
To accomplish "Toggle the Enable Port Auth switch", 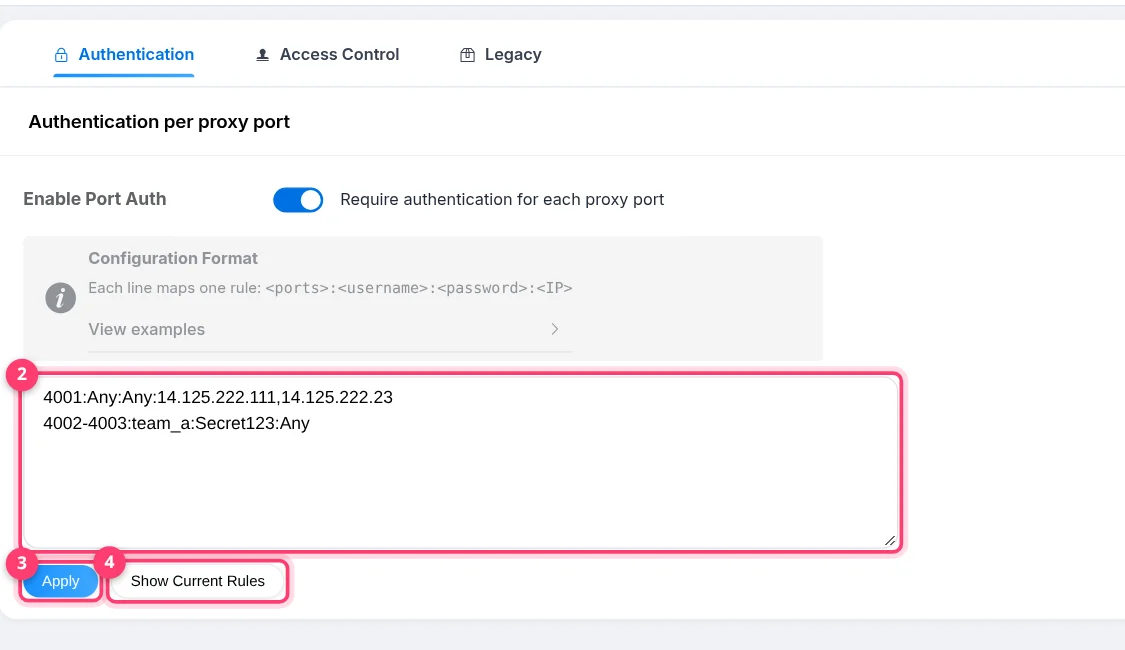I will point(298,199).
